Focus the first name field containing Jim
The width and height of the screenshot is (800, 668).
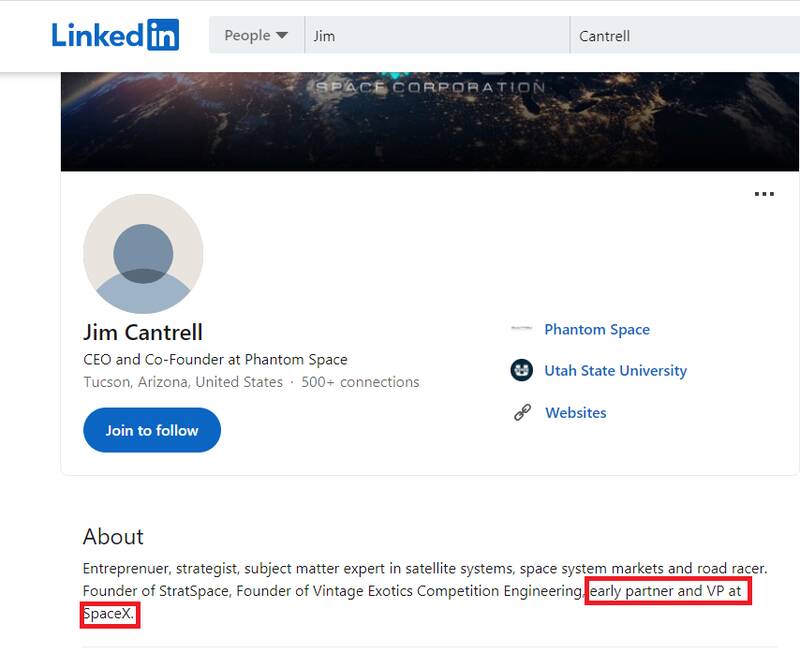pyautogui.click(x=436, y=36)
